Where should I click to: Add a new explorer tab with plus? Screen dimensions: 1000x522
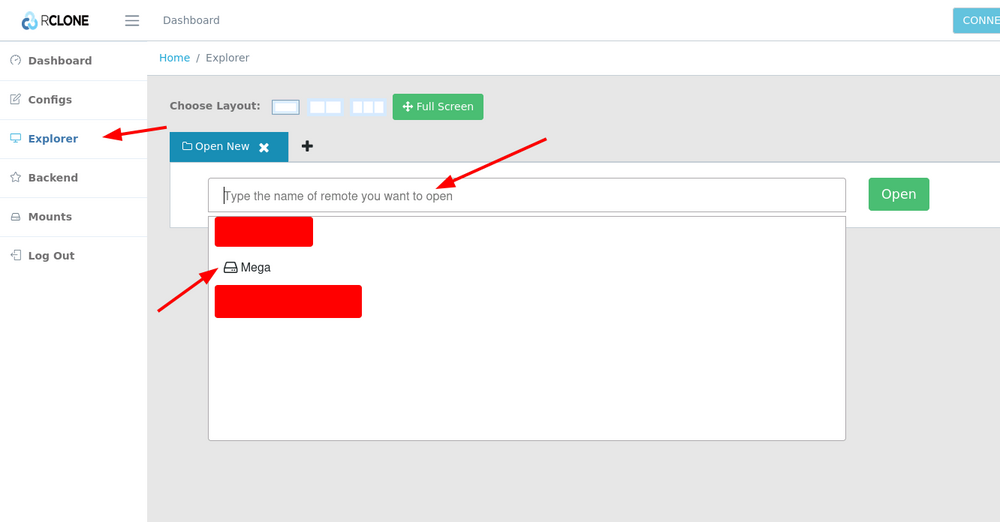(307, 146)
